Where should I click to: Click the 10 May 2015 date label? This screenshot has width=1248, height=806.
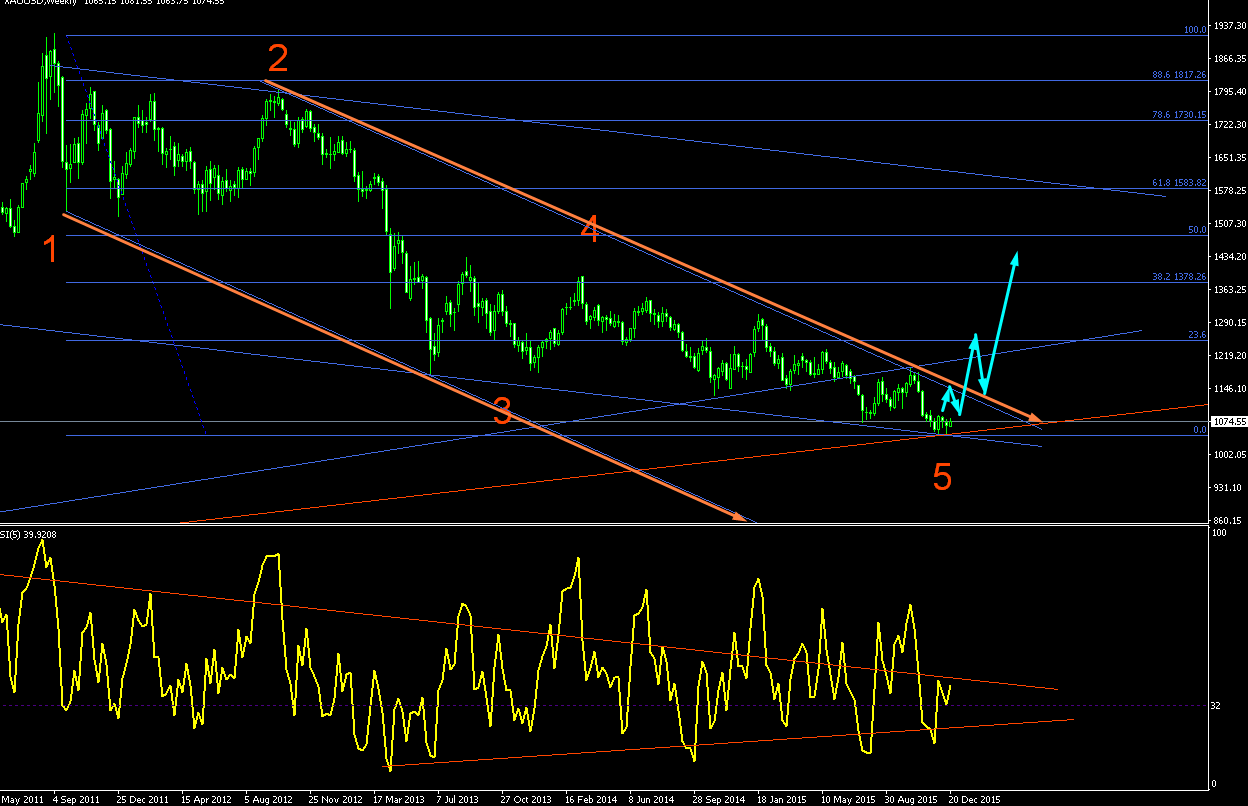click(848, 800)
